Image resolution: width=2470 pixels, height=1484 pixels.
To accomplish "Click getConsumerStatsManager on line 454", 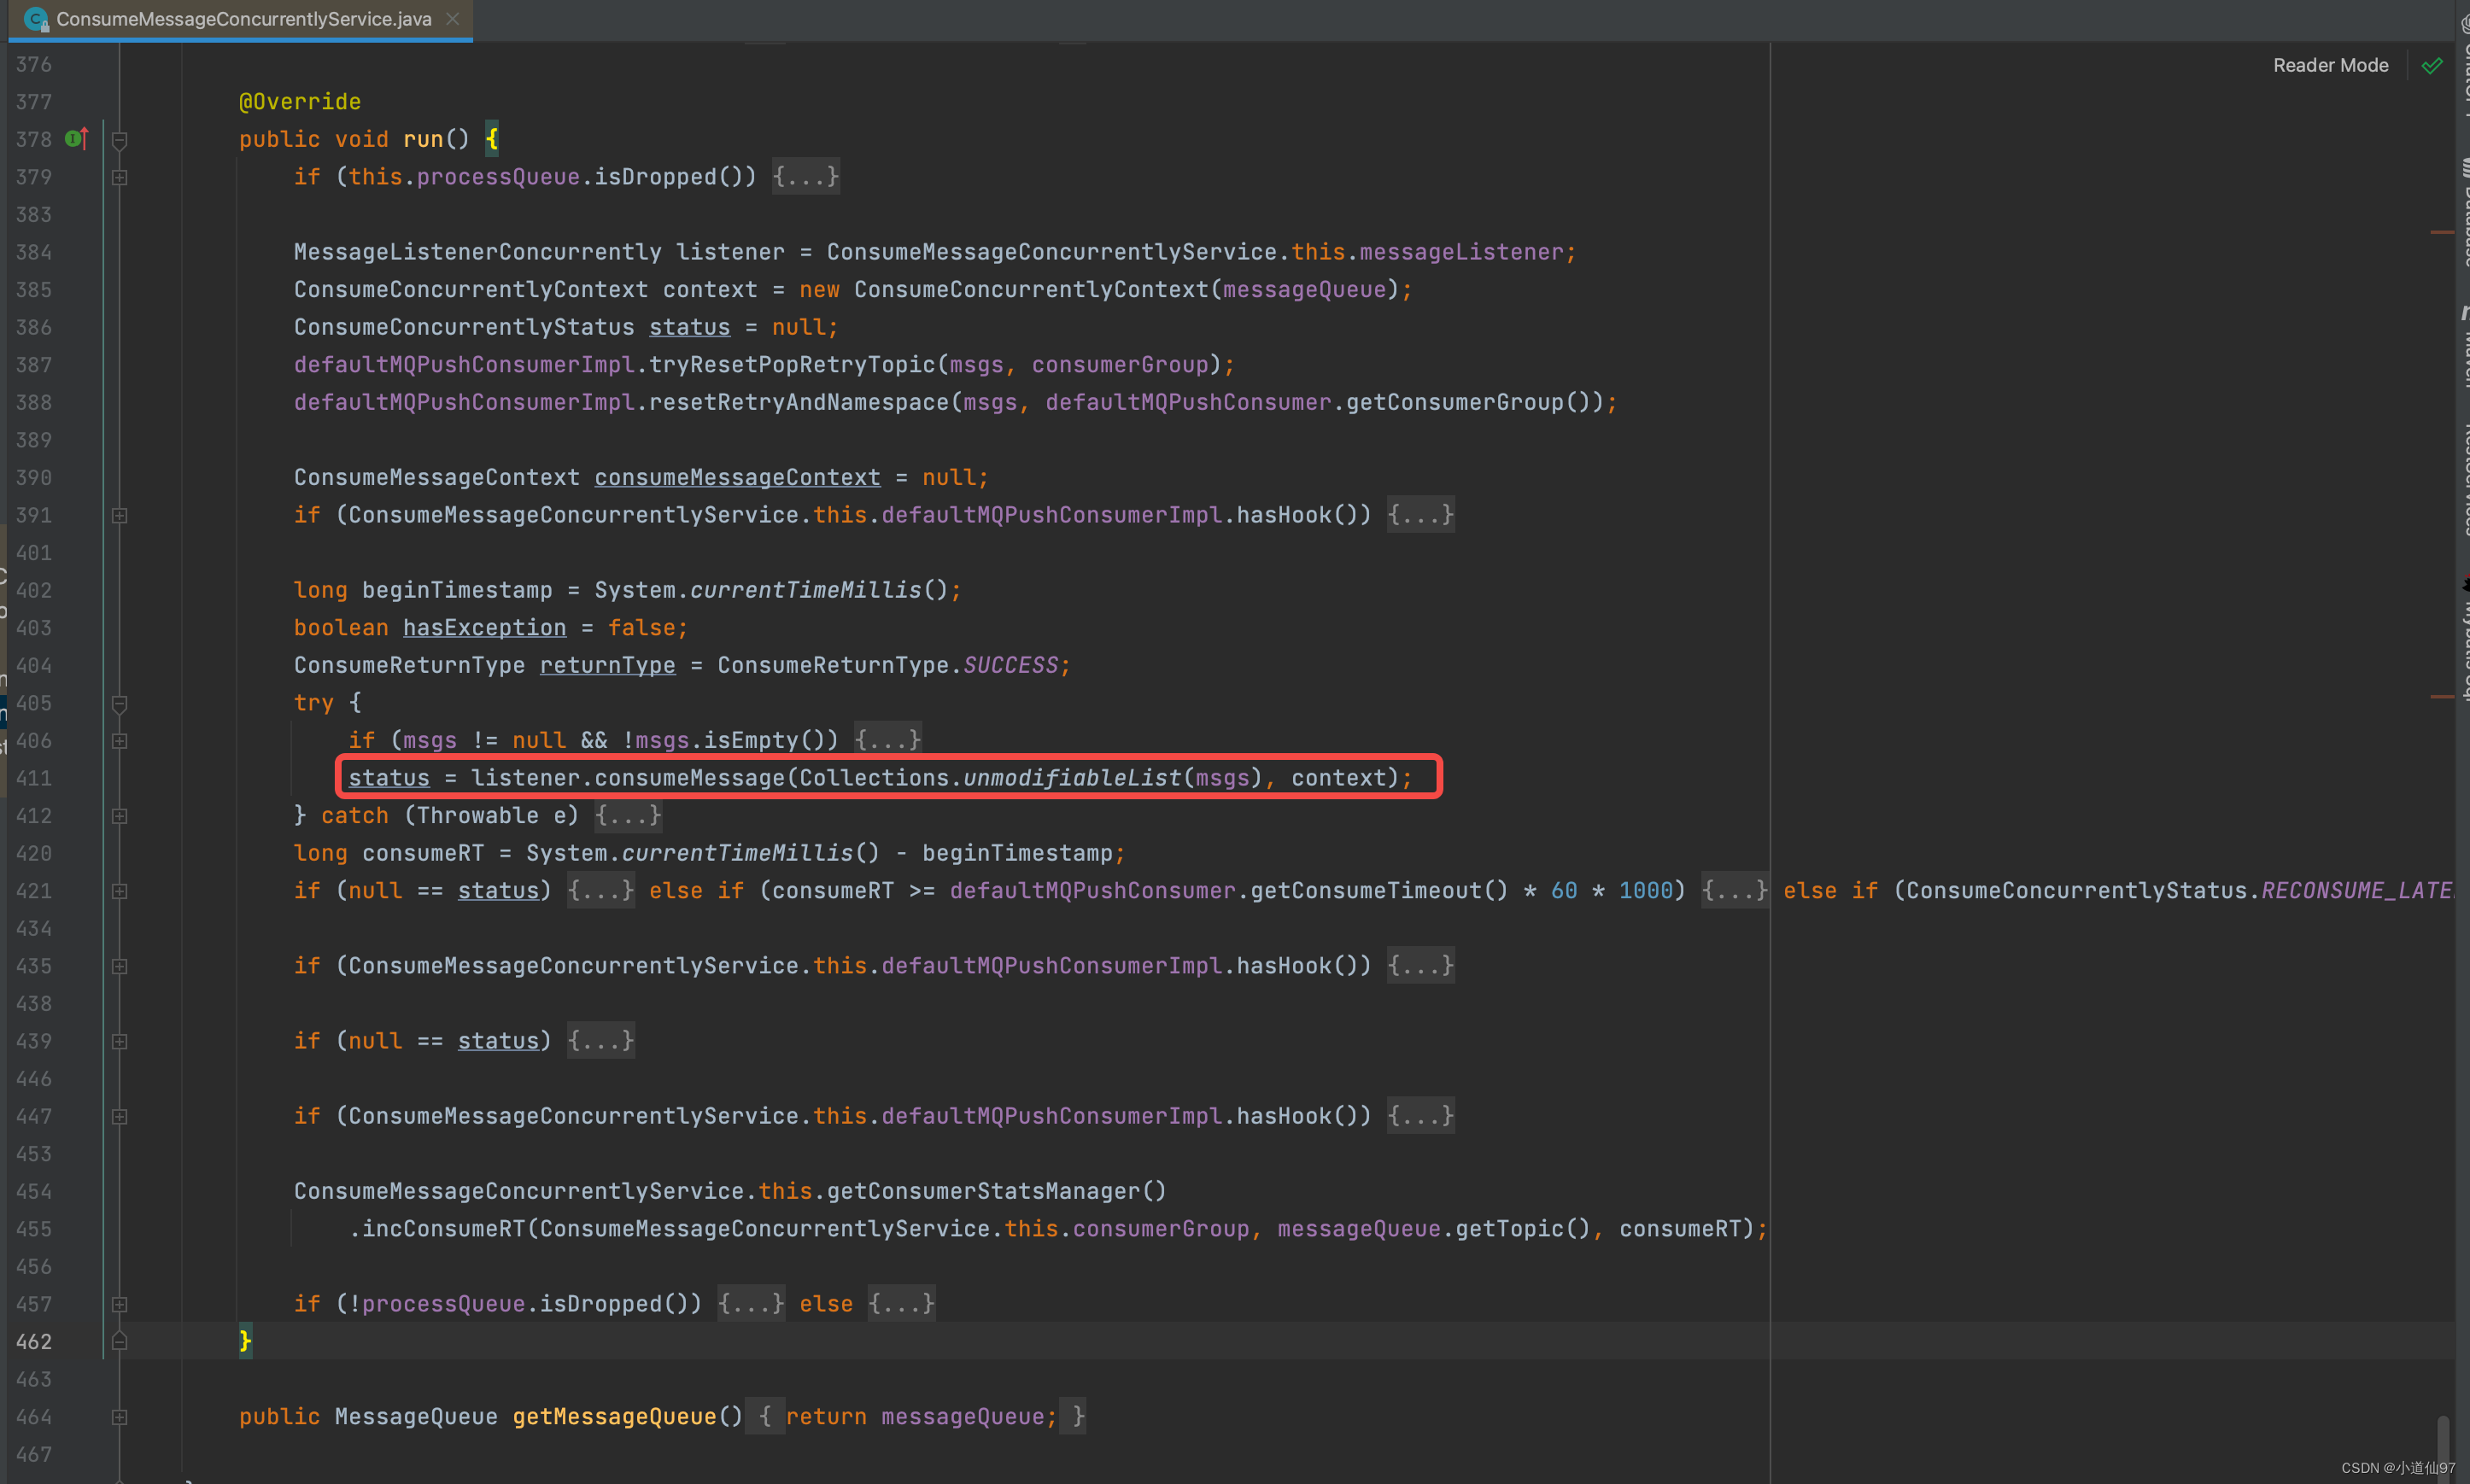I will (983, 1191).
